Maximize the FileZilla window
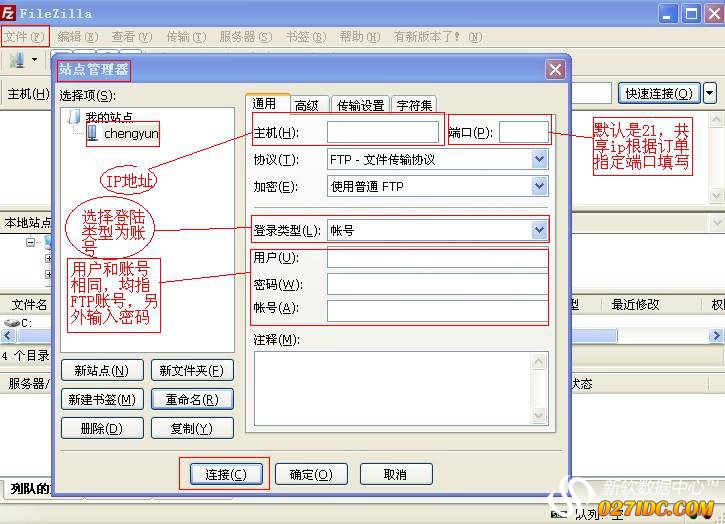The width and height of the screenshot is (725, 524). pyautogui.click(x=692, y=13)
